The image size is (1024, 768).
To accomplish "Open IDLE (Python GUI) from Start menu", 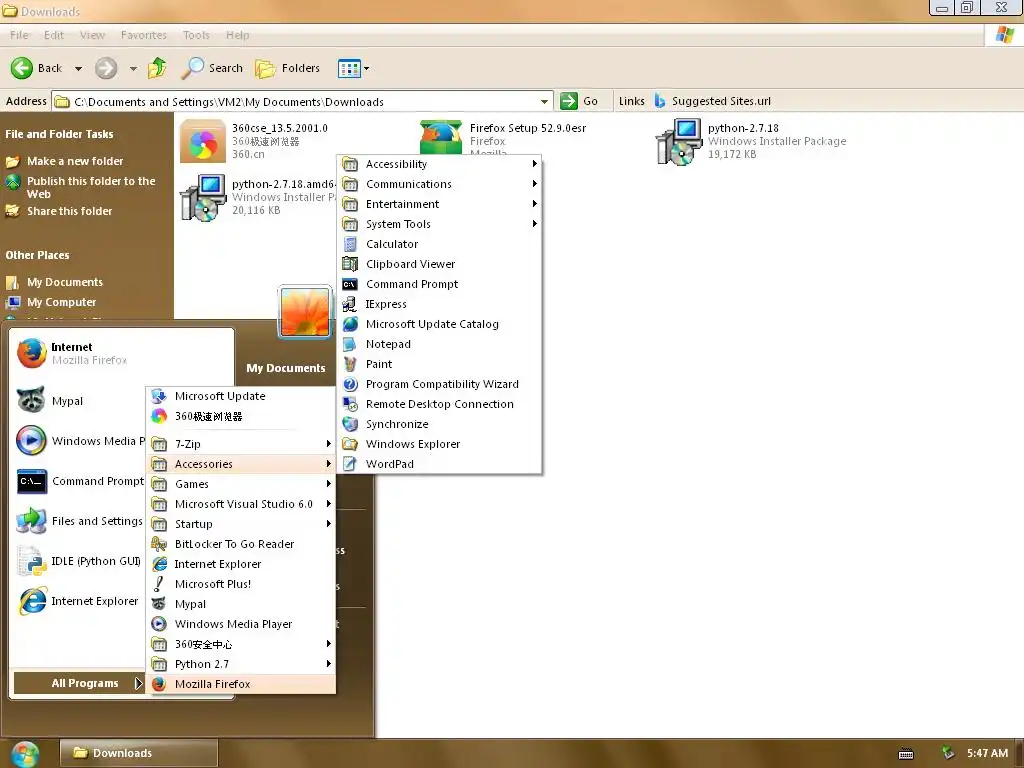I will 78,561.
